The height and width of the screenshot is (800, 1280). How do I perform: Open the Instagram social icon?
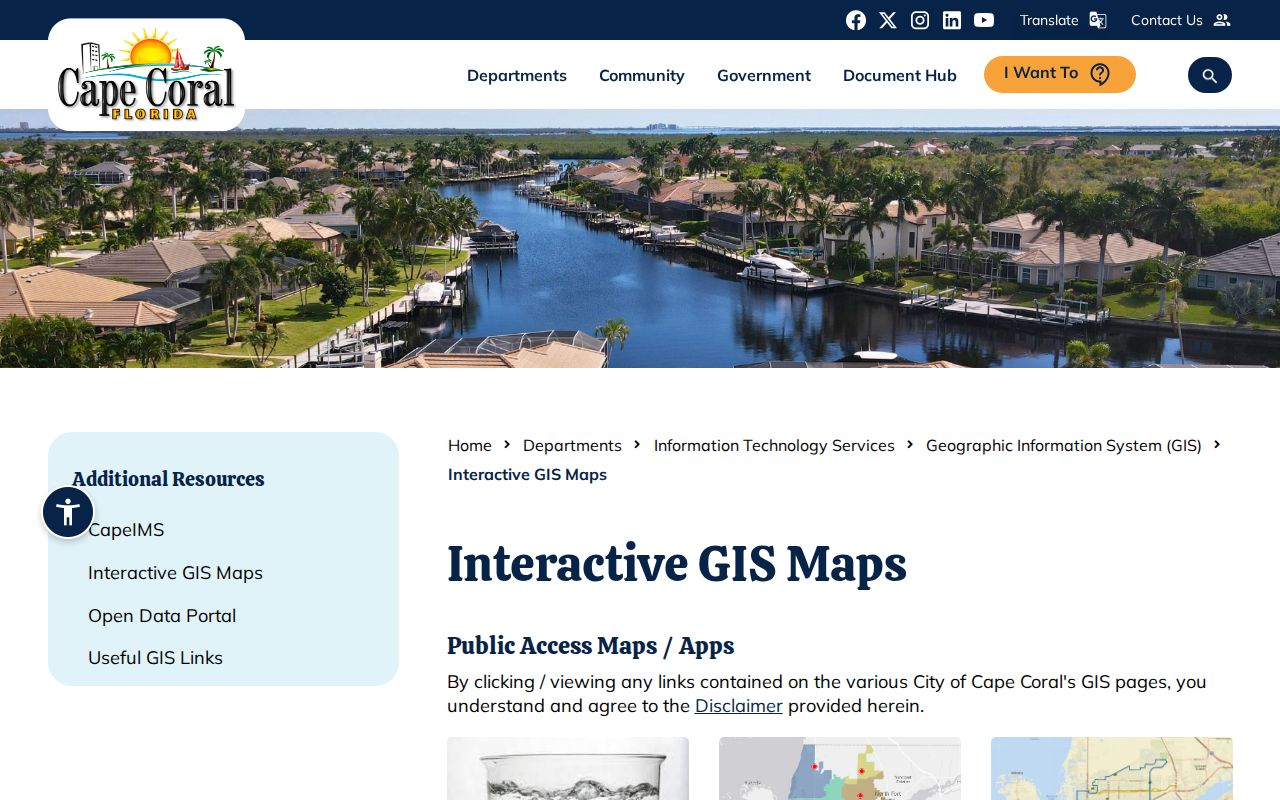920,20
